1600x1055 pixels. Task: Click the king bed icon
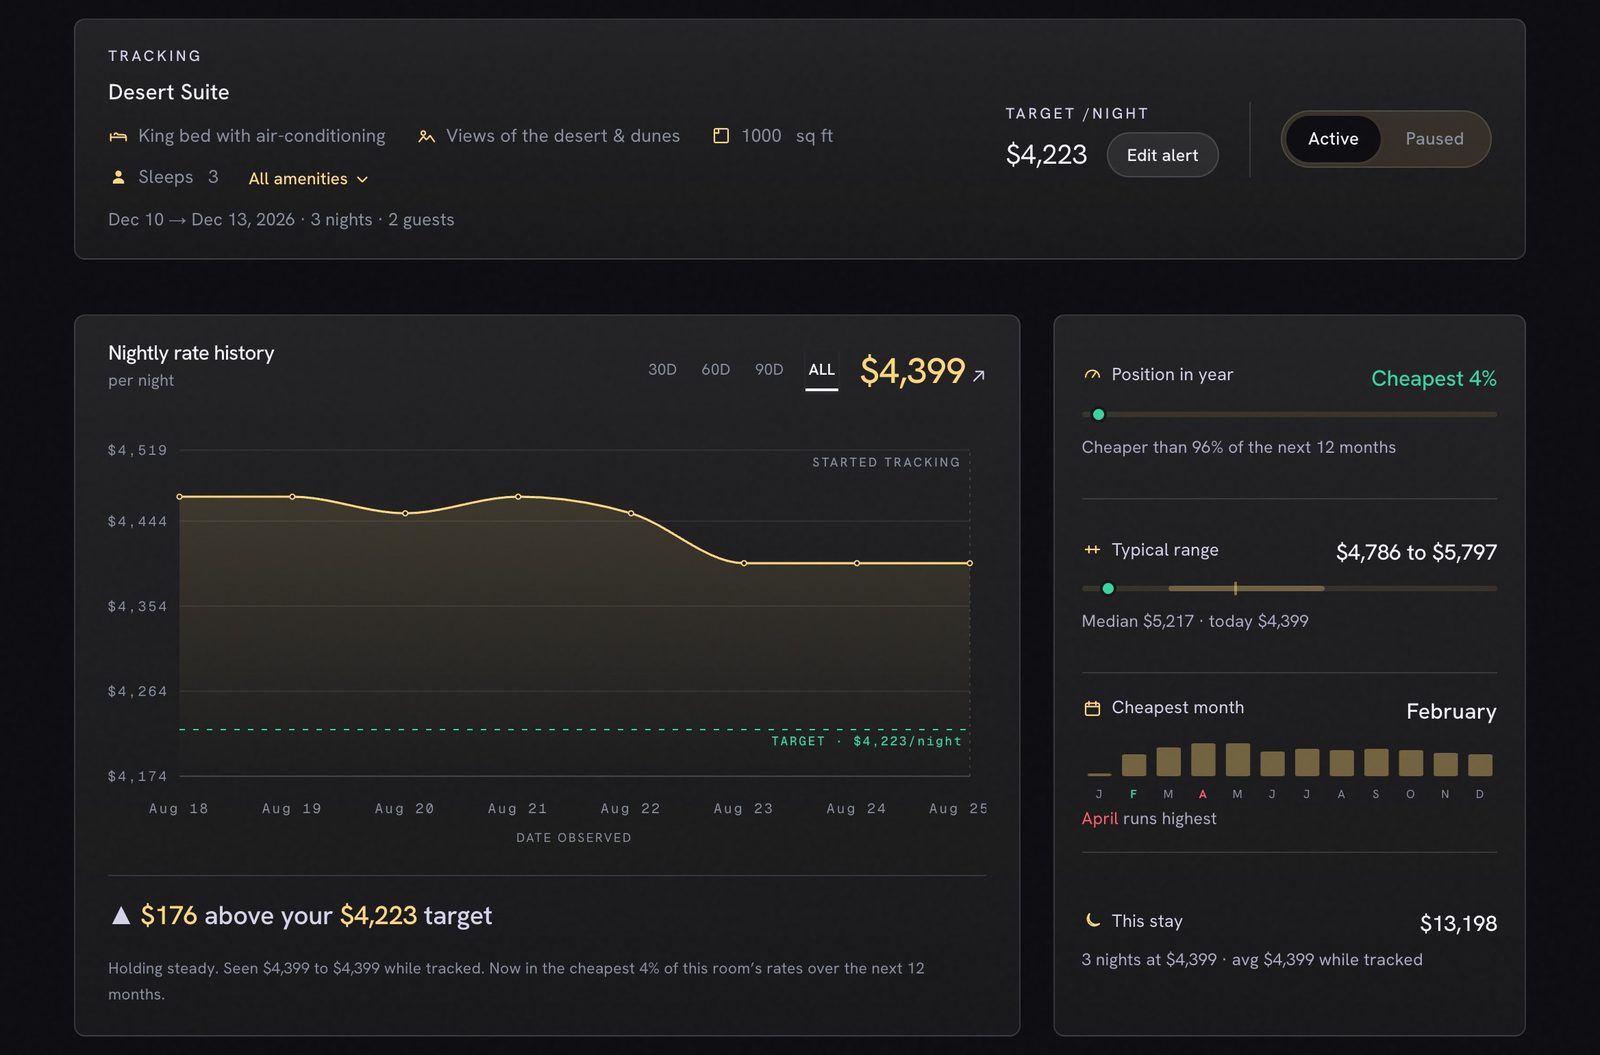118,136
